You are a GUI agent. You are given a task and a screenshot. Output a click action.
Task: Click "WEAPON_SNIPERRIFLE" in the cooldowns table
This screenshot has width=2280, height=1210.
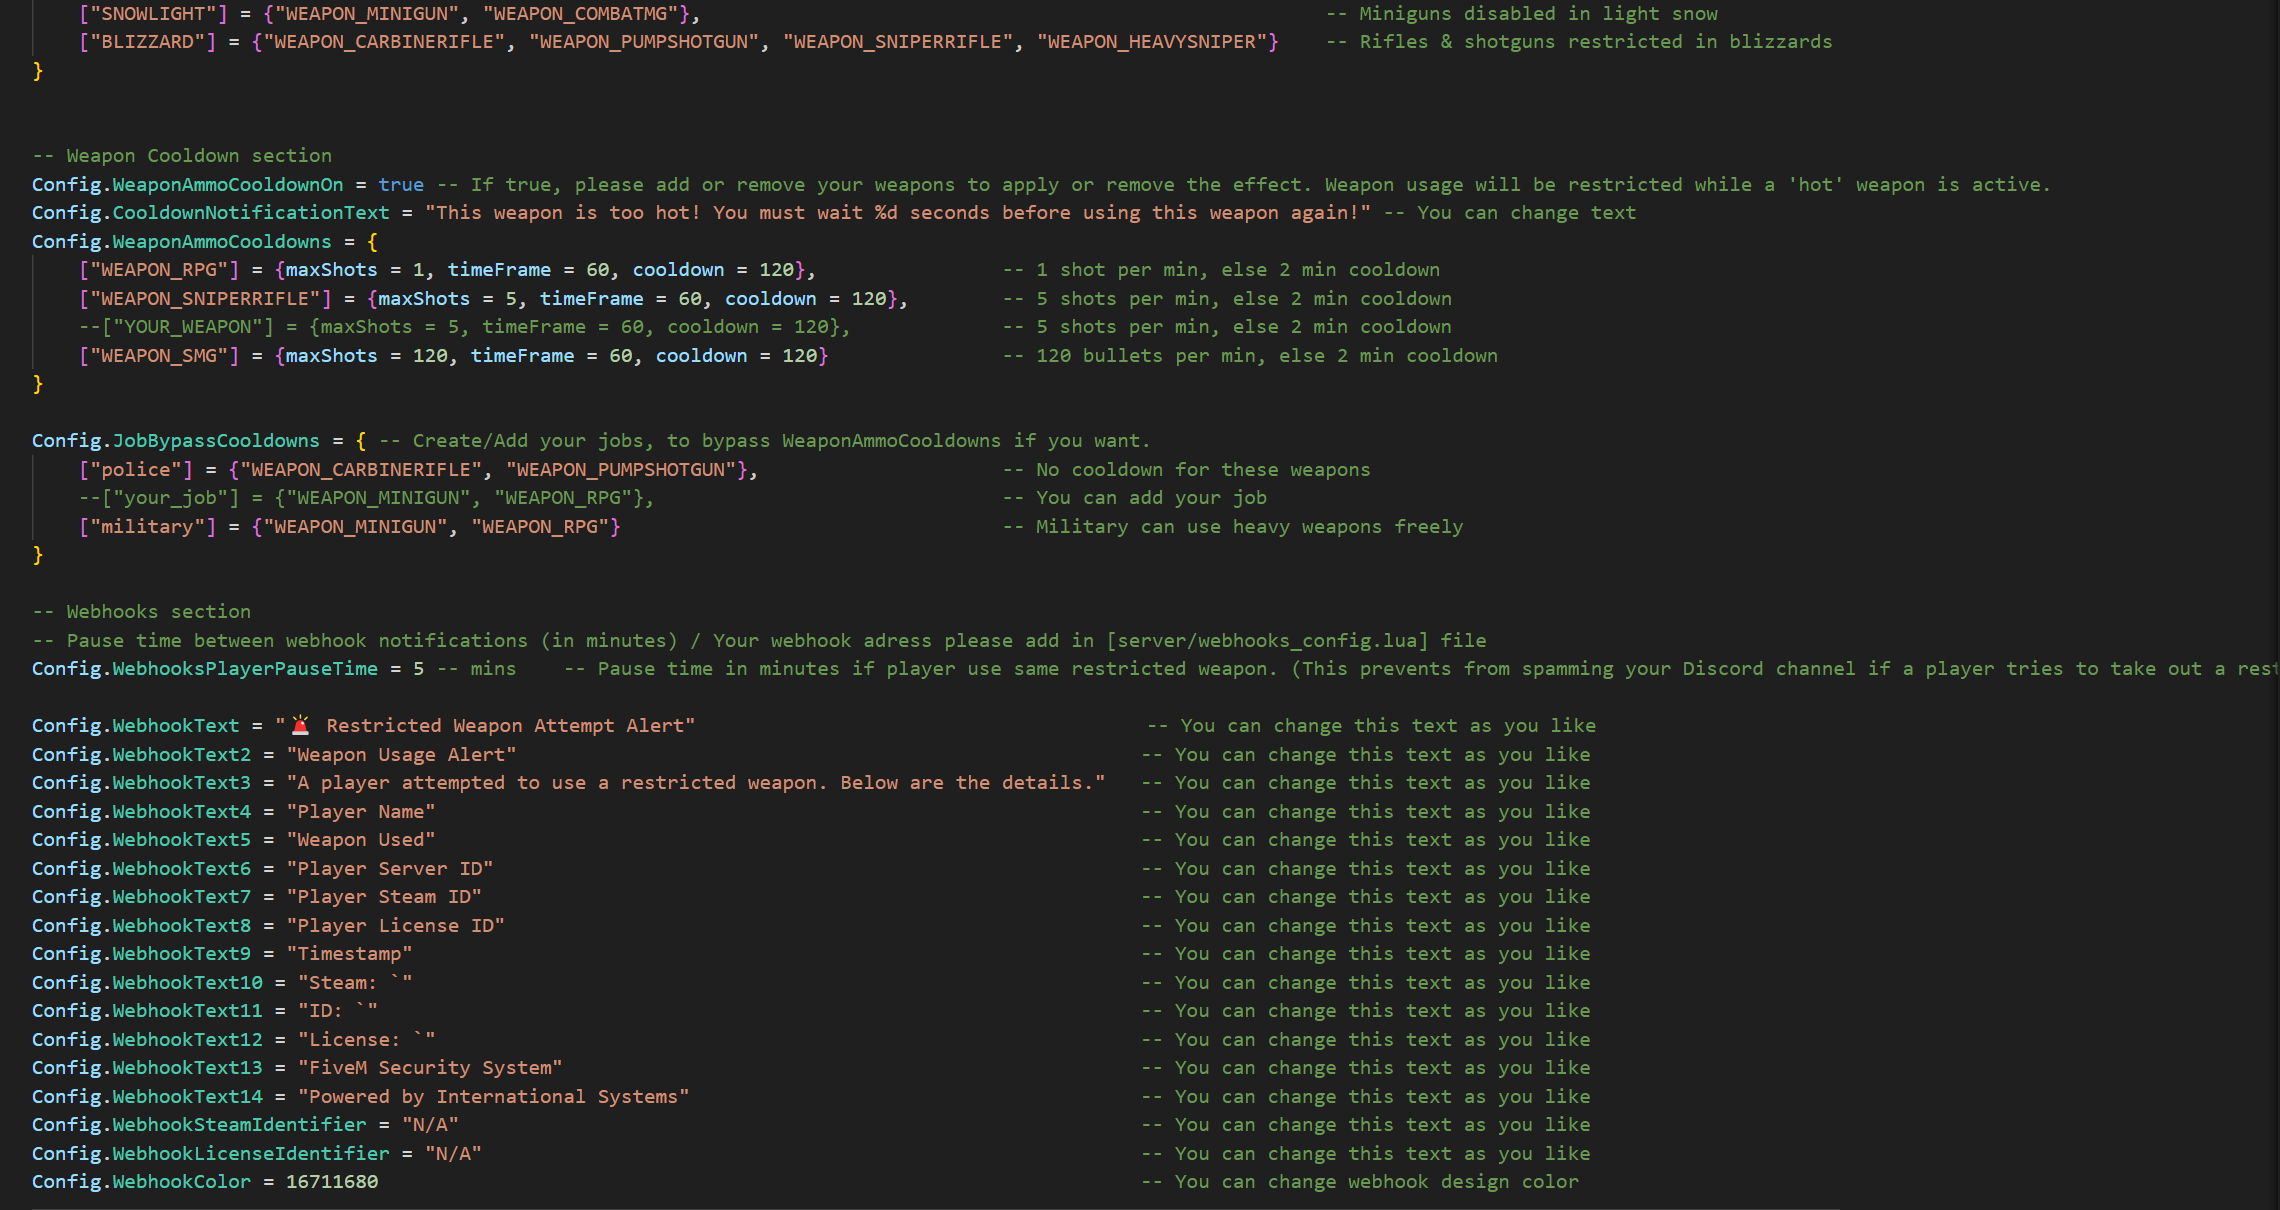(205, 299)
